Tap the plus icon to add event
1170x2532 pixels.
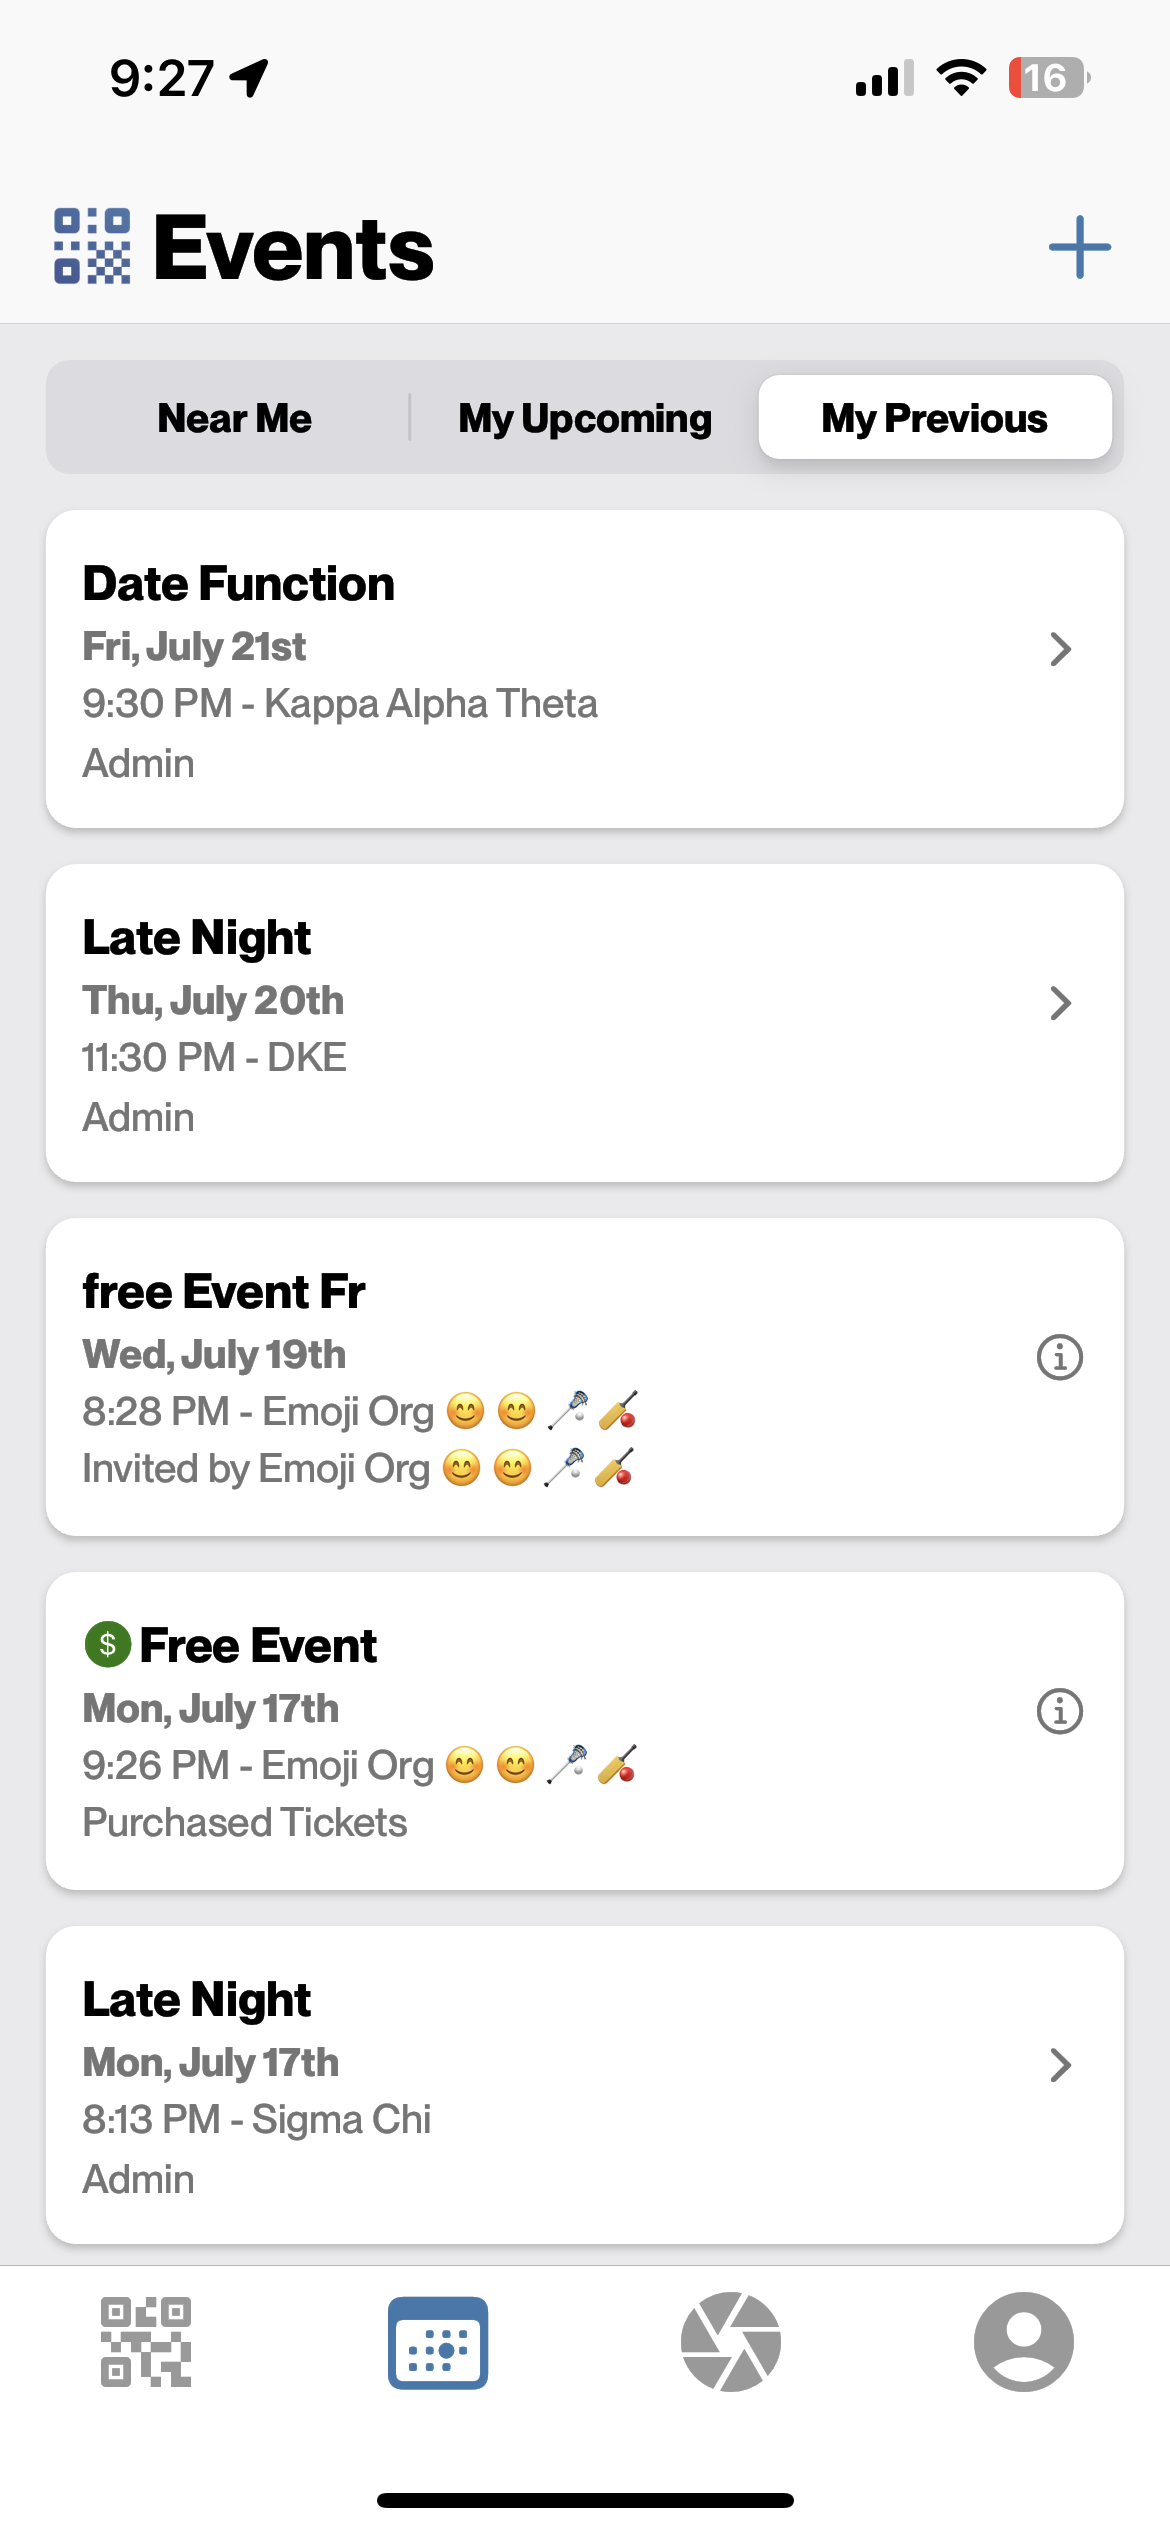pyautogui.click(x=1079, y=247)
